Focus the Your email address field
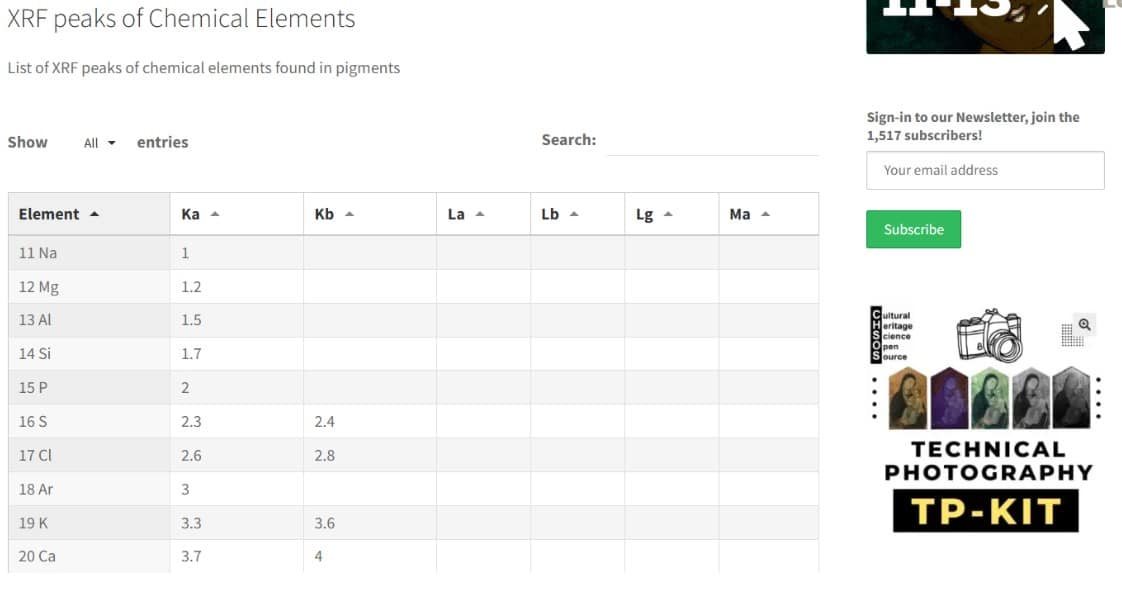 [985, 170]
